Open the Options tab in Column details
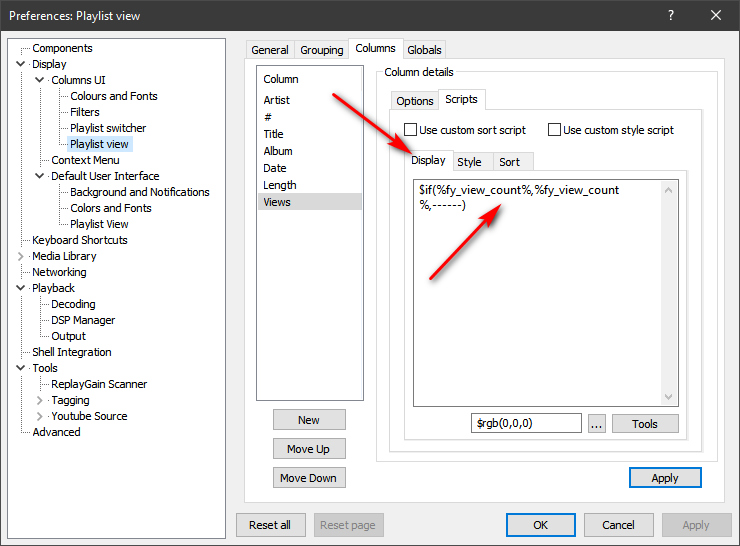This screenshot has width=740, height=546. [x=414, y=101]
